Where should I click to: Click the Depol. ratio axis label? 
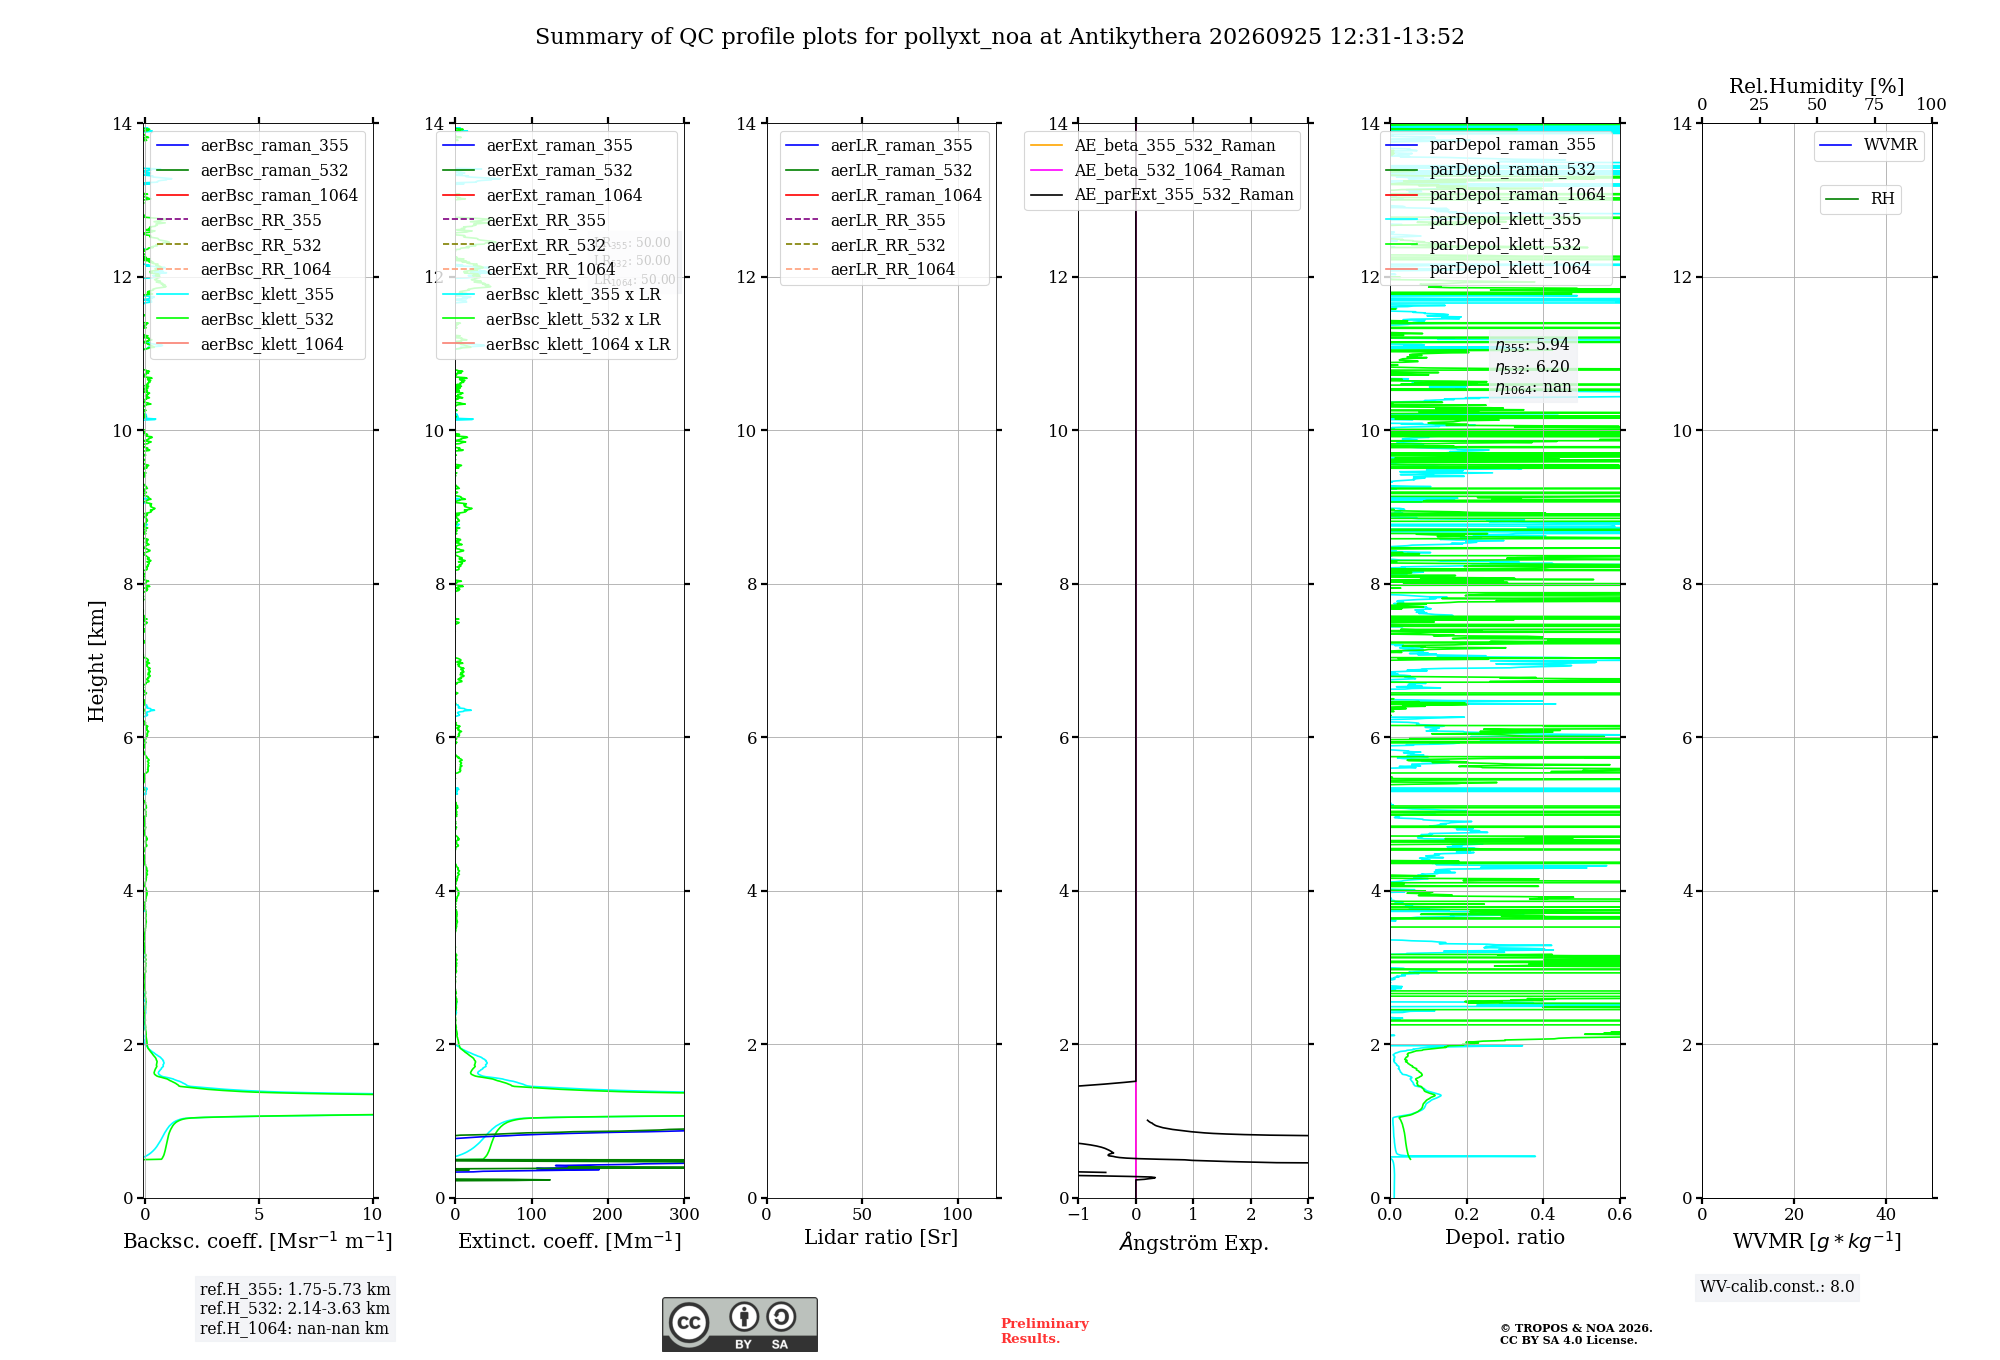(x=1505, y=1238)
